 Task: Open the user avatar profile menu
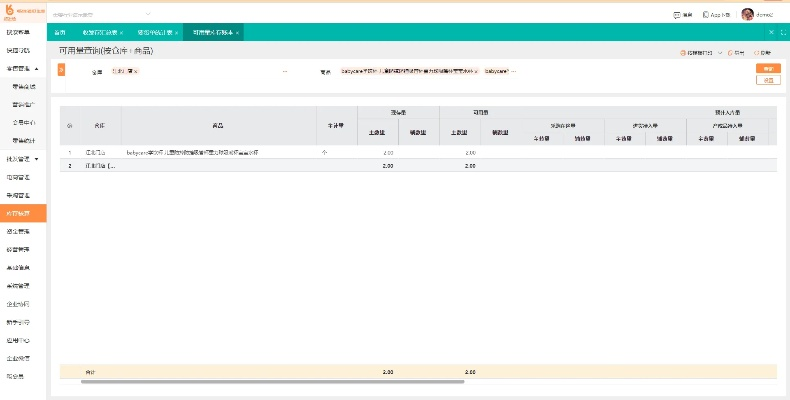(x=747, y=15)
